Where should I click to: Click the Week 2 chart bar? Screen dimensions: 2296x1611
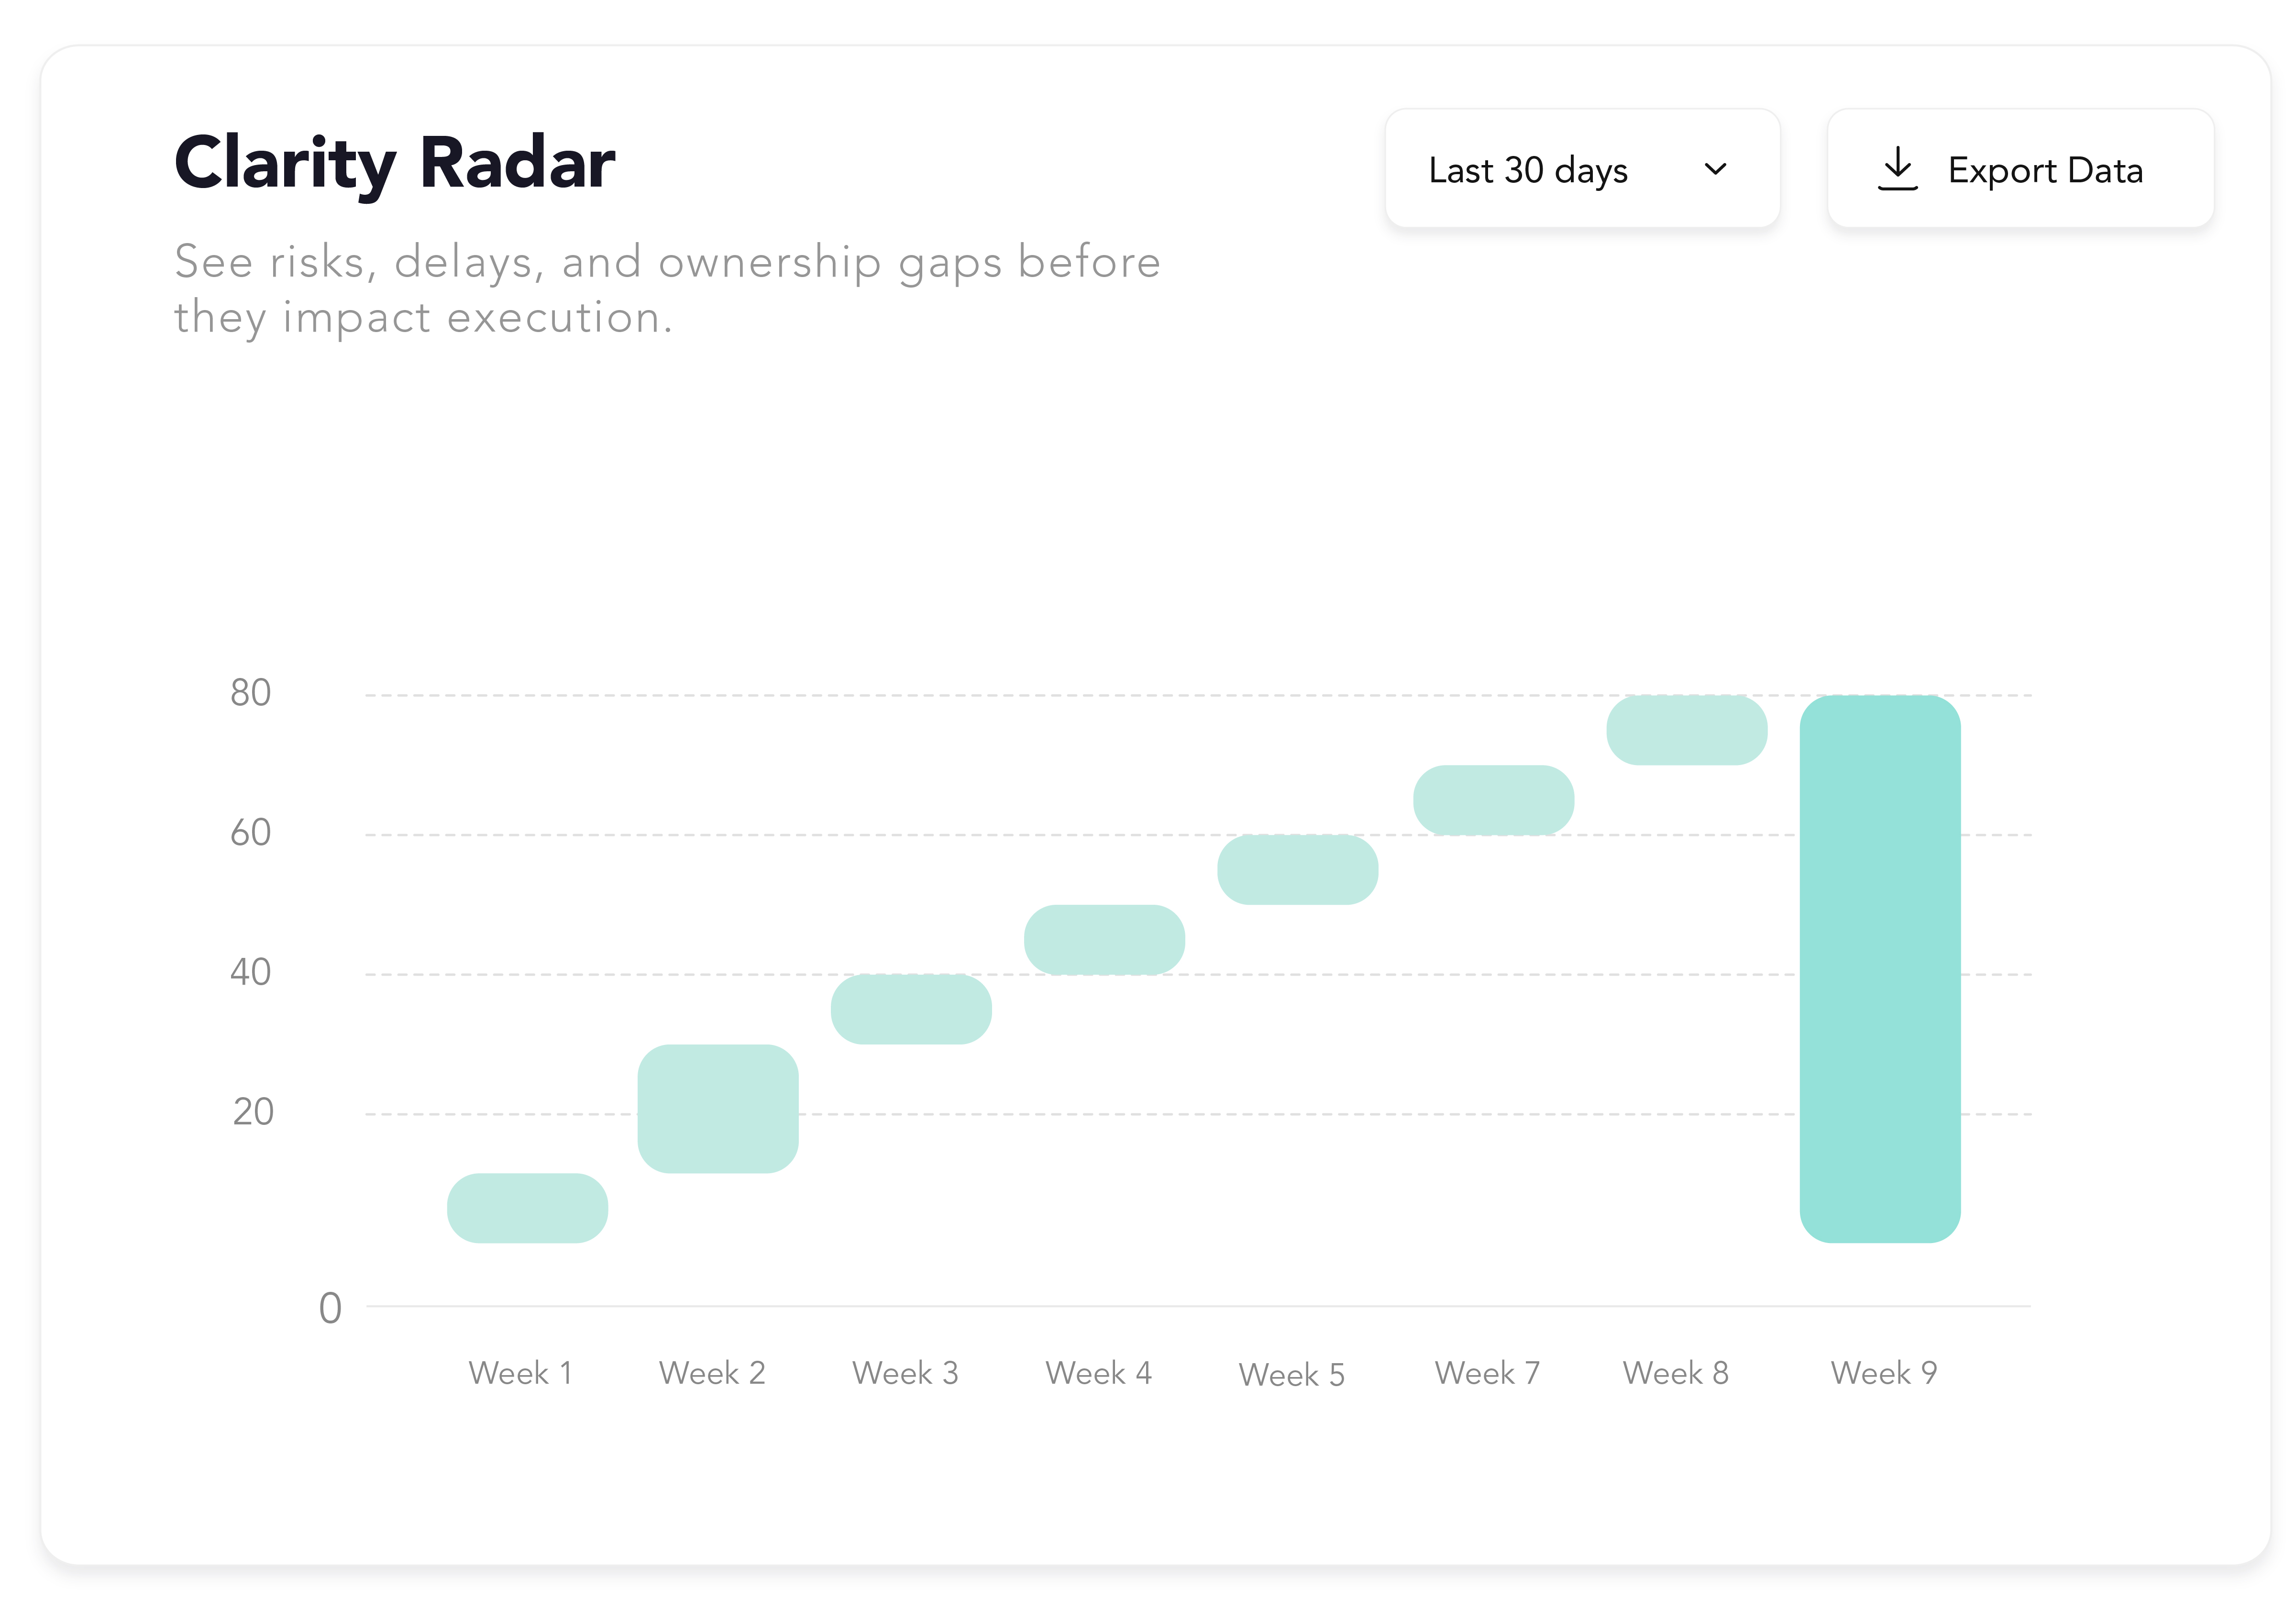(718, 1108)
